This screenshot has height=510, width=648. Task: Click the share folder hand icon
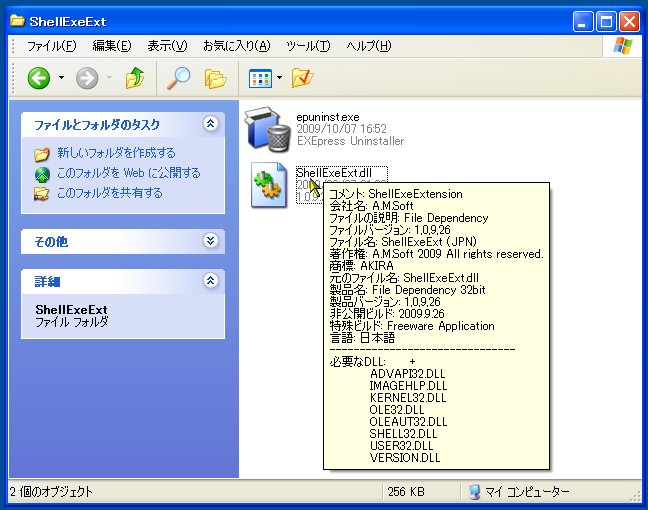click(x=42, y=194)
